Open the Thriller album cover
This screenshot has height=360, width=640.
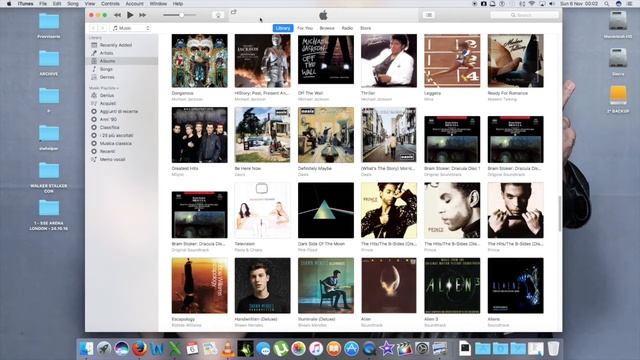coord(389,61)
